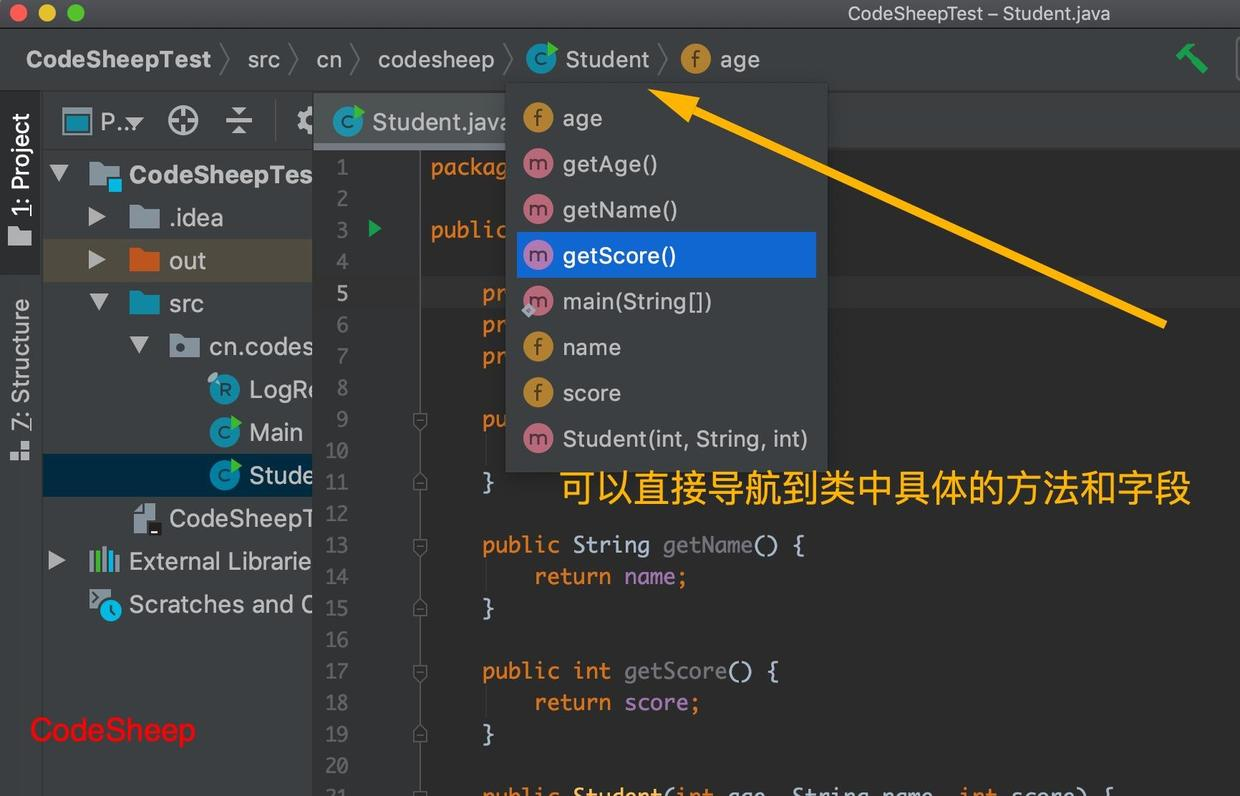
Task: Switch to the Z: Structure tool window tab
Action: click(x=20, y=378)
